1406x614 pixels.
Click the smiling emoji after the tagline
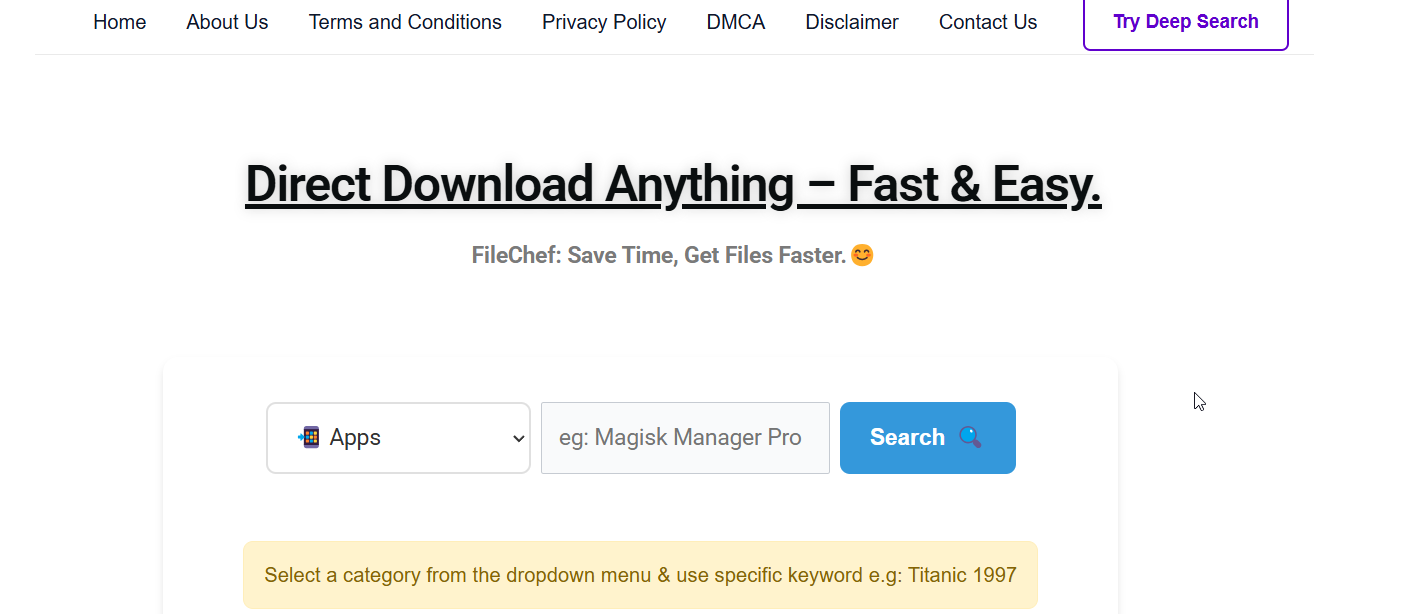(862, 254)
